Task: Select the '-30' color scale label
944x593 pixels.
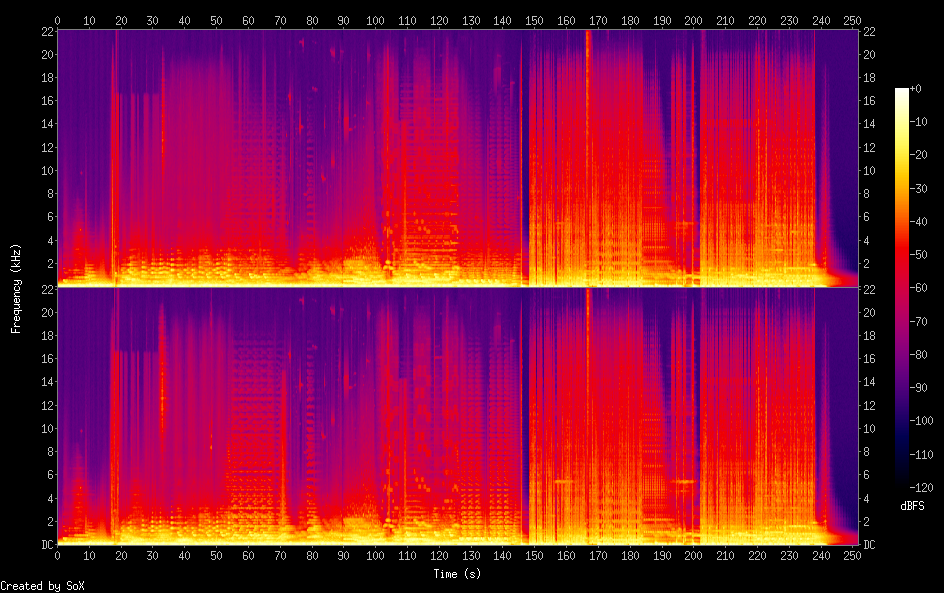Action: pos(919,188)
